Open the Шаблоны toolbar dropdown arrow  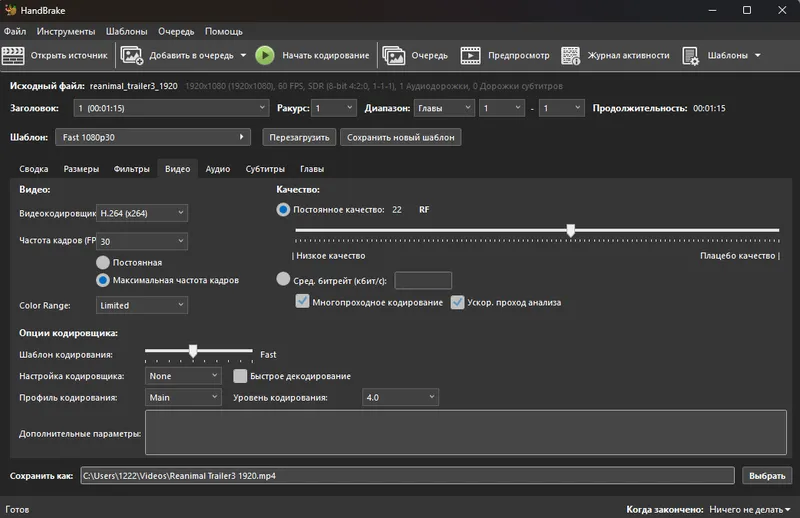(x=758, y=55)
